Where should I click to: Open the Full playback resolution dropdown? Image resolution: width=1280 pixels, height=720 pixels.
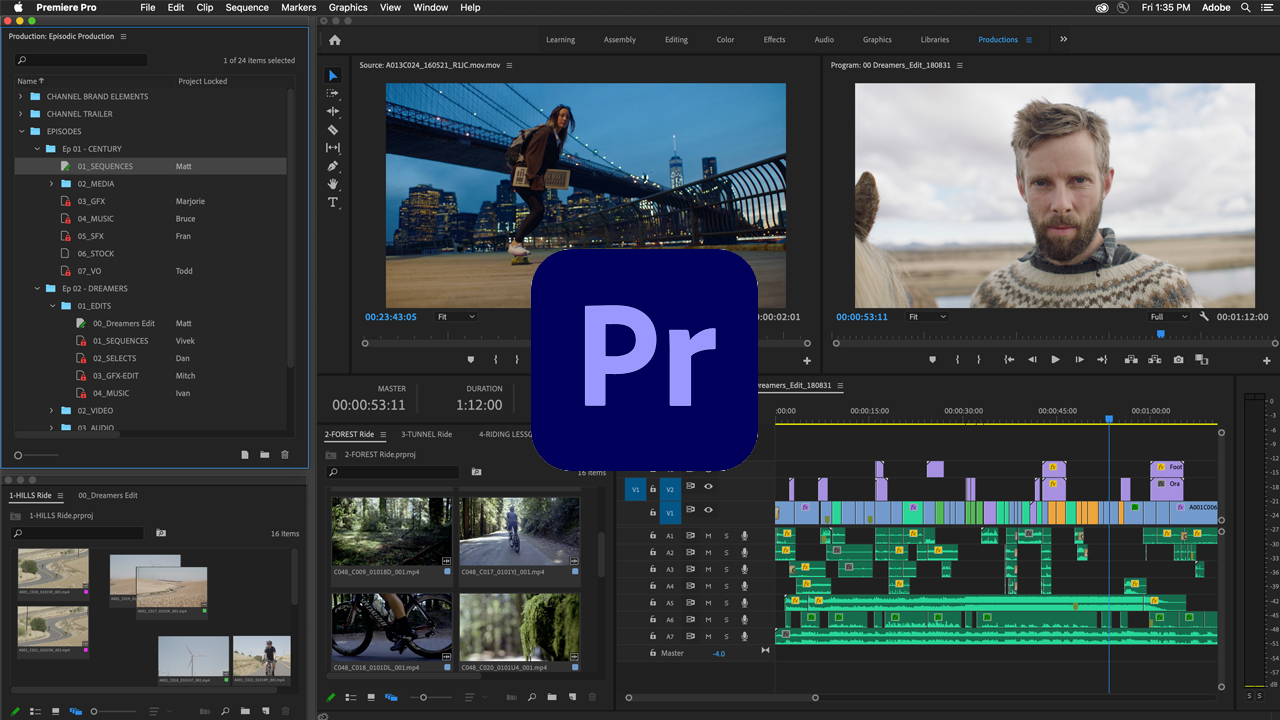(x=1168, y=317)
